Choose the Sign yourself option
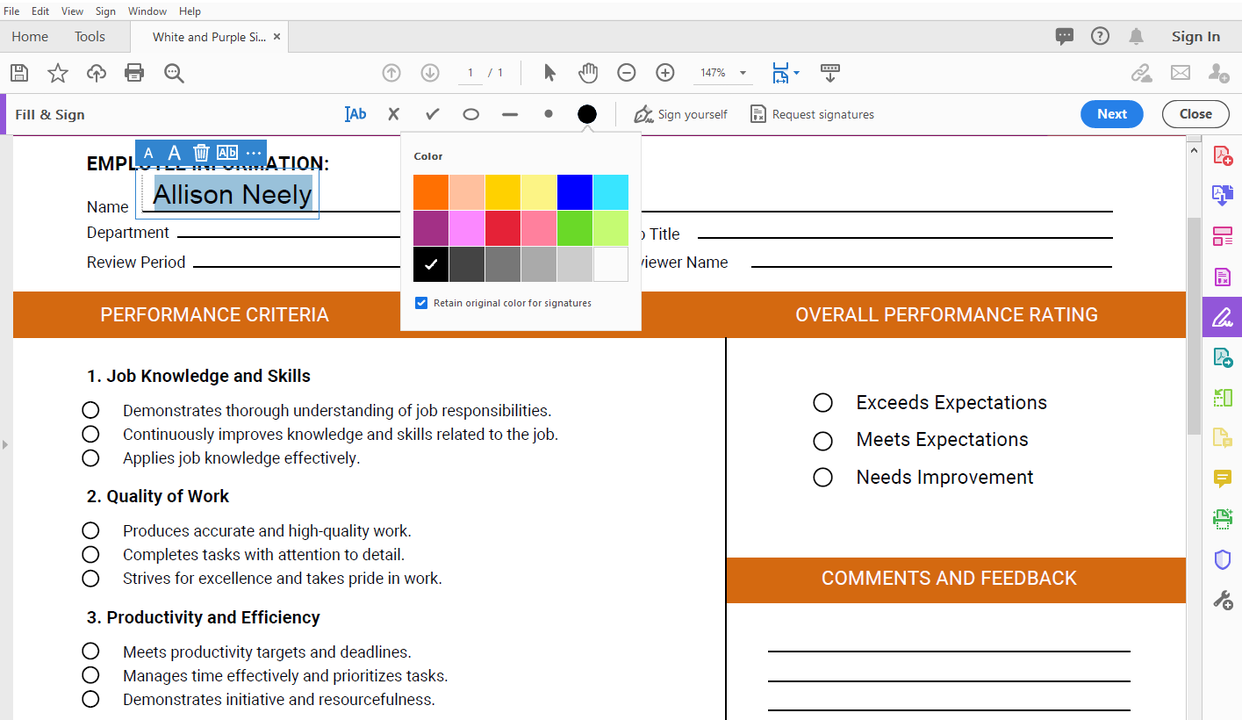 point(681,113)
